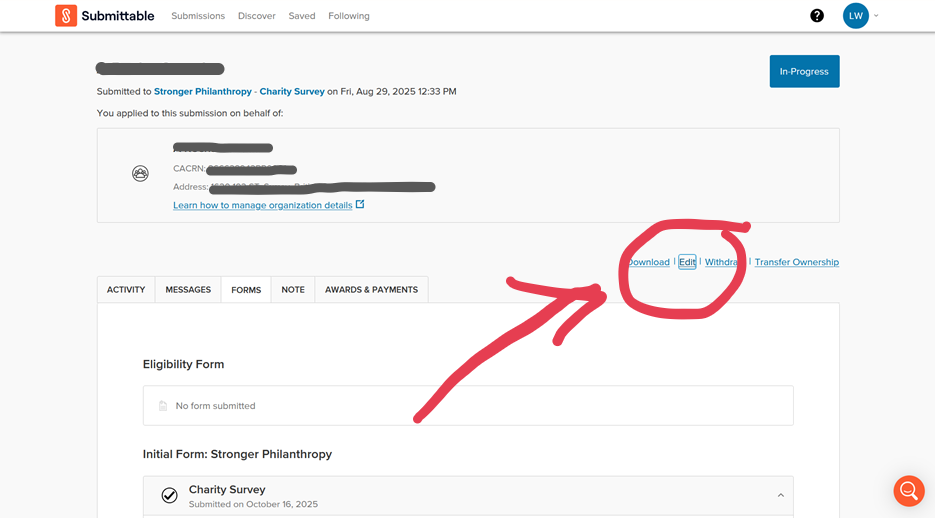Click the external link icon beside organization details

360,205
